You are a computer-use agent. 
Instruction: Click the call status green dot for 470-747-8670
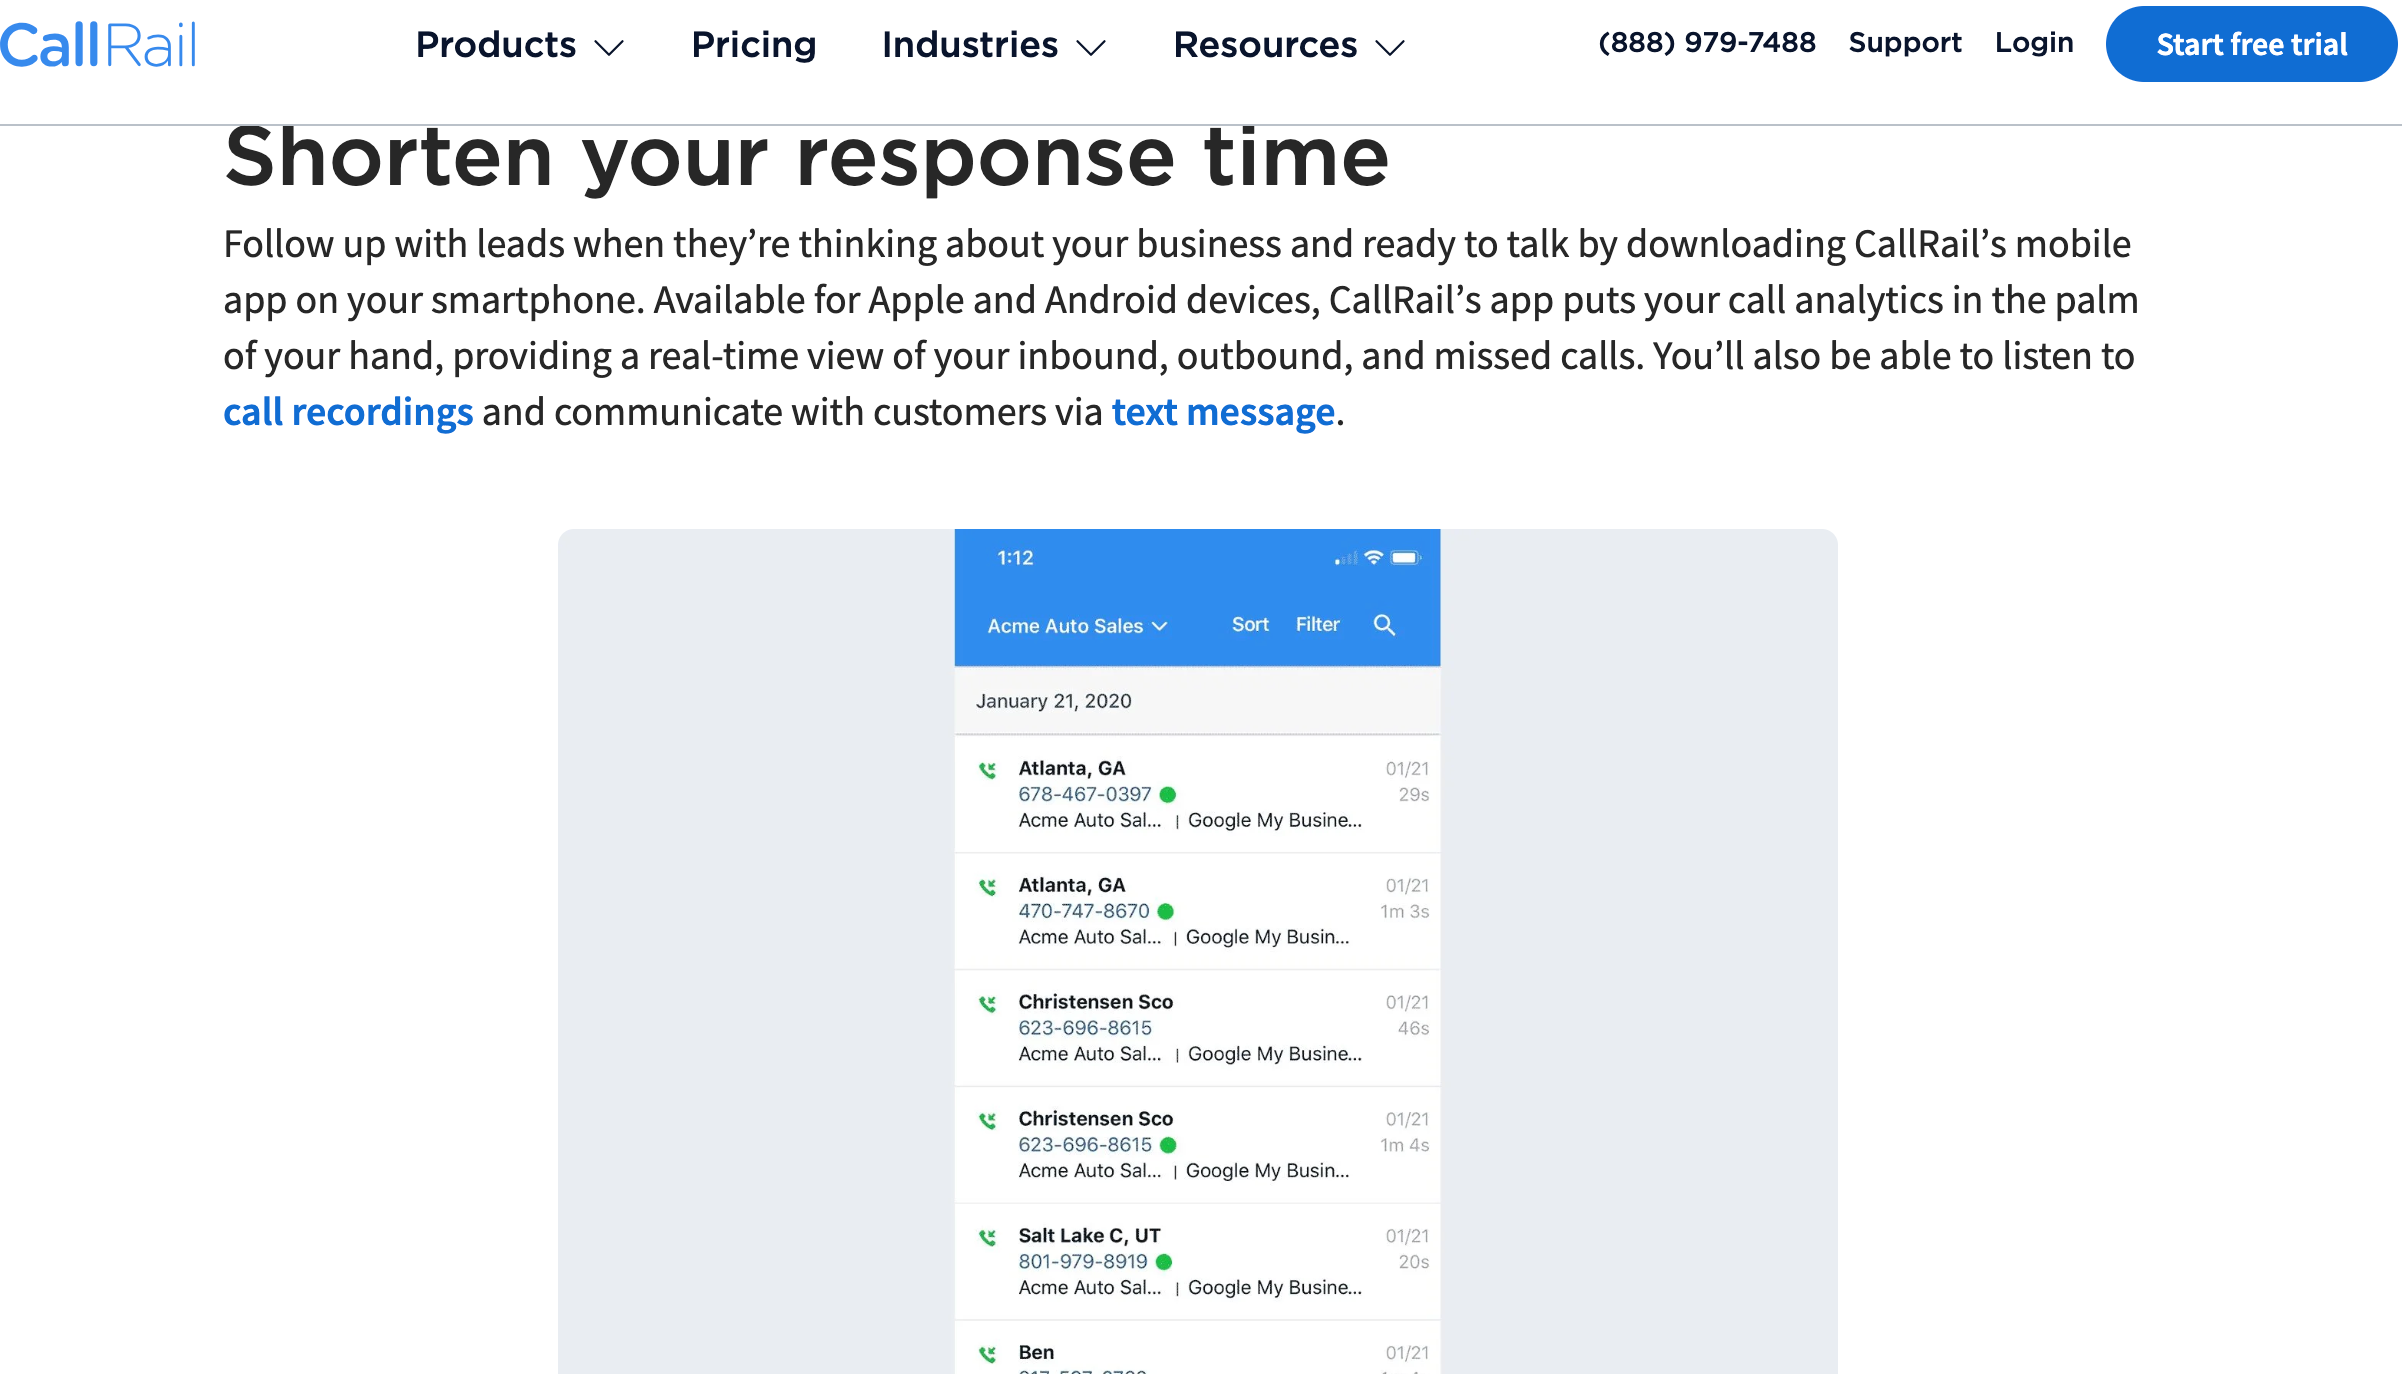click(x=1166, y=912)
